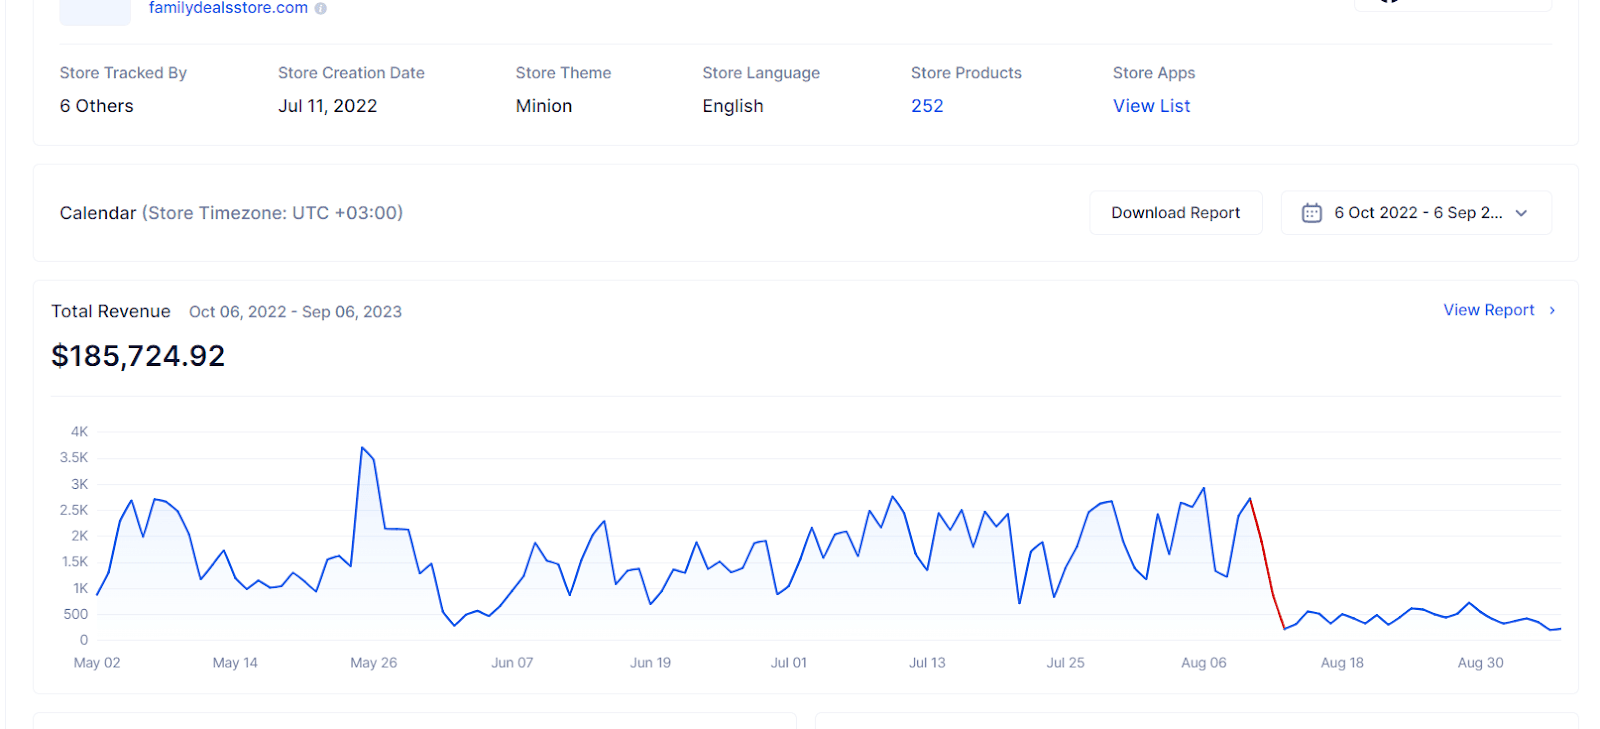Visit the familydealsstore.com link

coord(228,8)
